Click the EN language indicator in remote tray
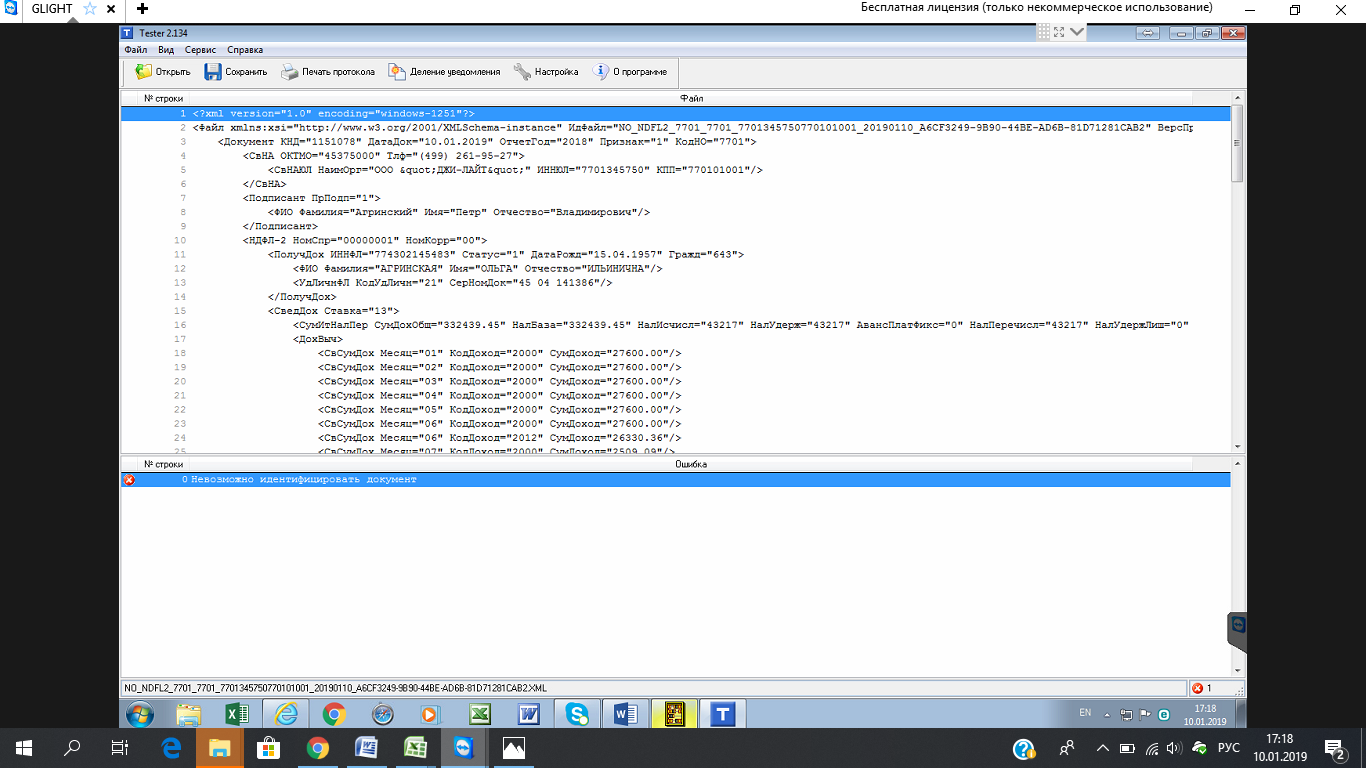This screenshot has height=768, width=1366. [x=1085, y=713]
